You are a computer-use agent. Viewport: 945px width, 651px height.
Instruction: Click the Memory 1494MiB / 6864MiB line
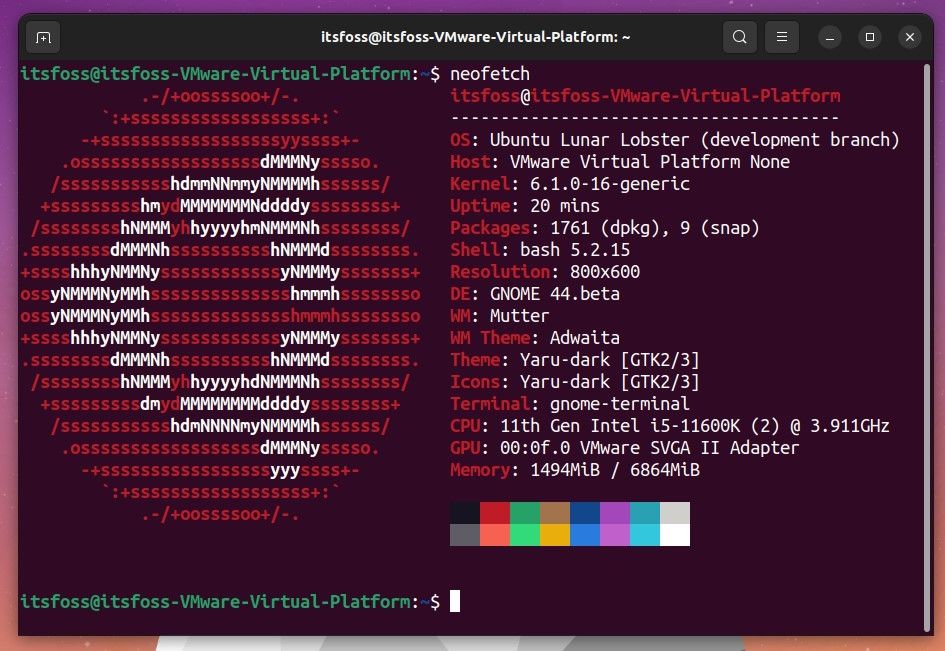(x=575, y=470)
